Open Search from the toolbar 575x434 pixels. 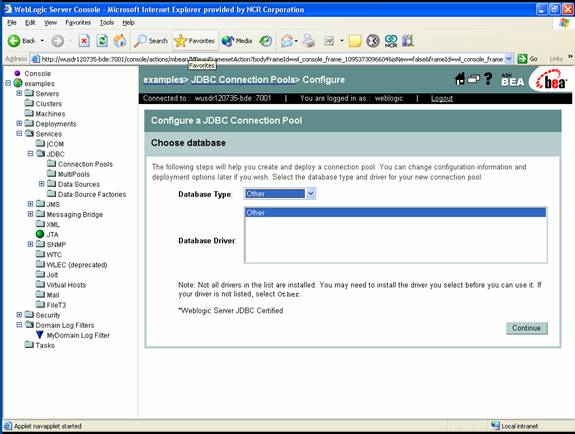(x=150, y=41)
